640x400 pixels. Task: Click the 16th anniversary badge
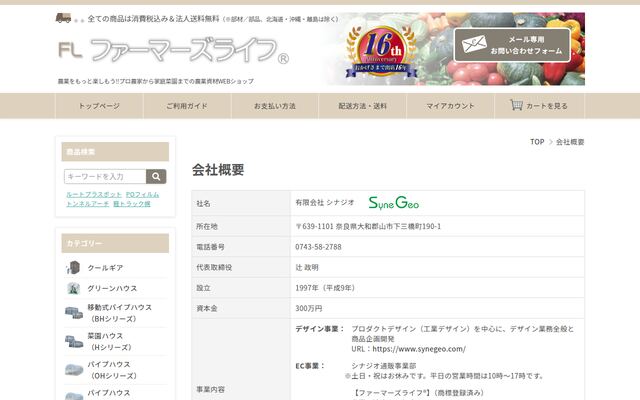382,52
